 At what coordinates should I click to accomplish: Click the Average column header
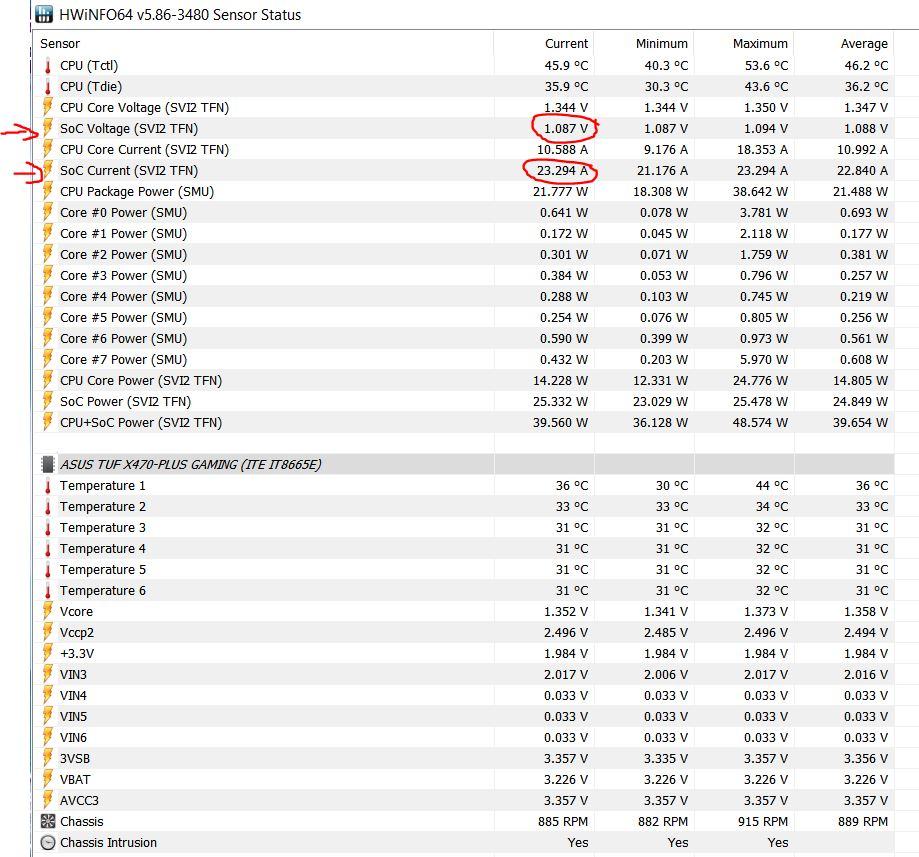tap(864, 44)
